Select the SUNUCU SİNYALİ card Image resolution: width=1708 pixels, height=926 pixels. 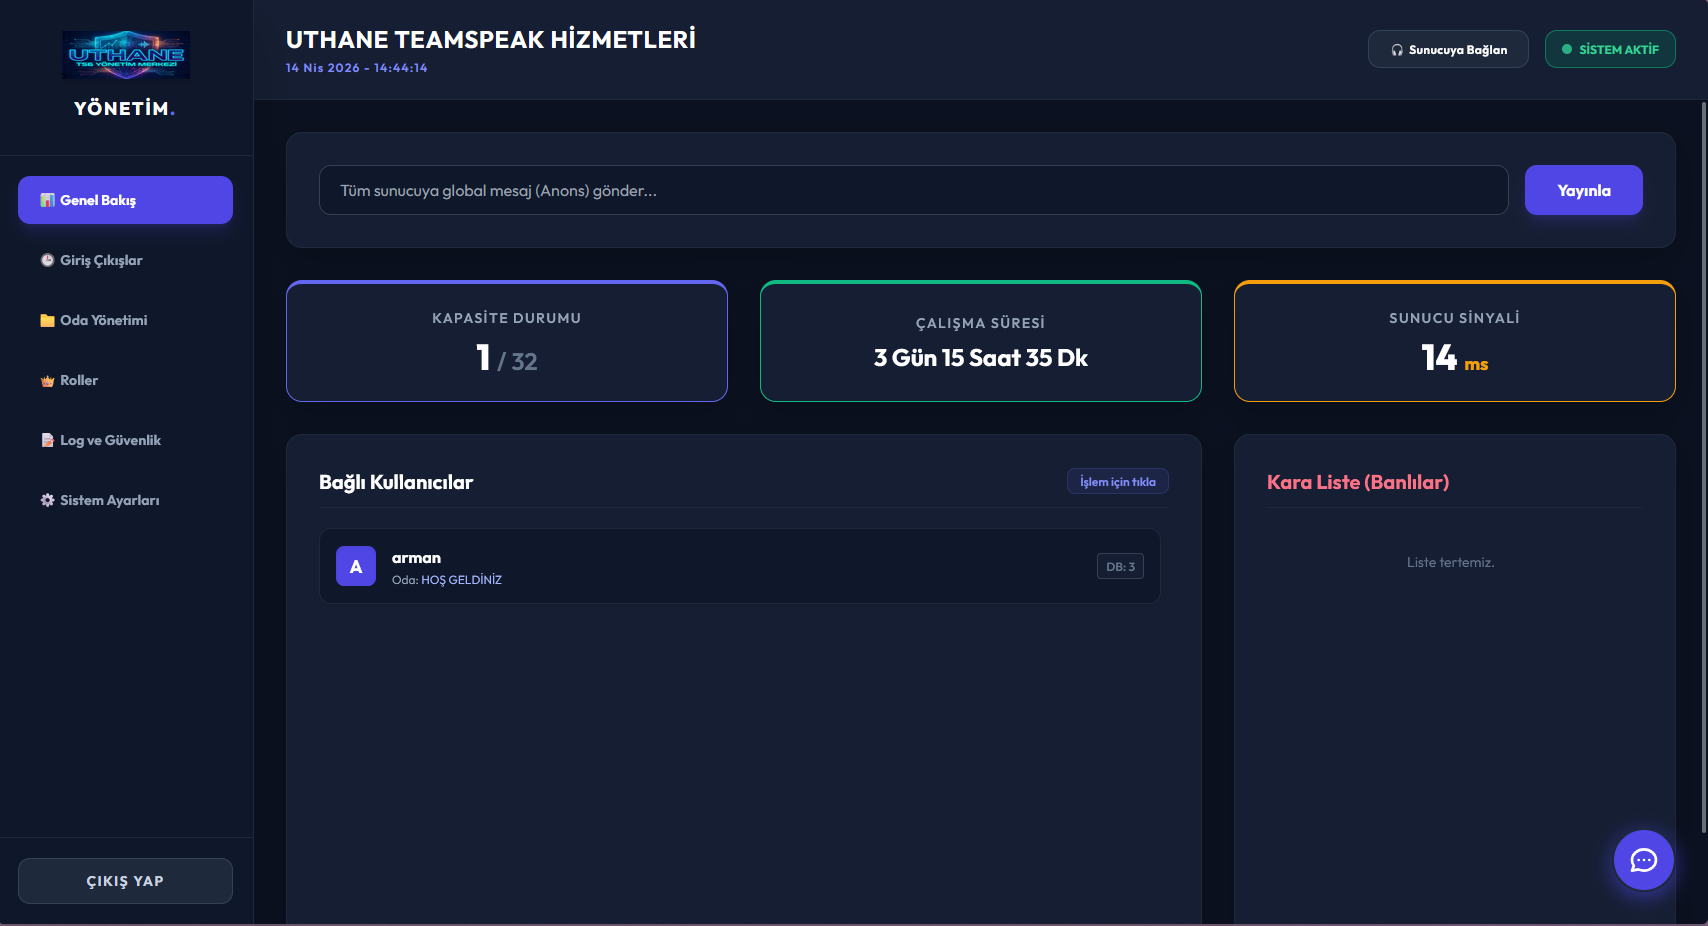click(1455, 341)
